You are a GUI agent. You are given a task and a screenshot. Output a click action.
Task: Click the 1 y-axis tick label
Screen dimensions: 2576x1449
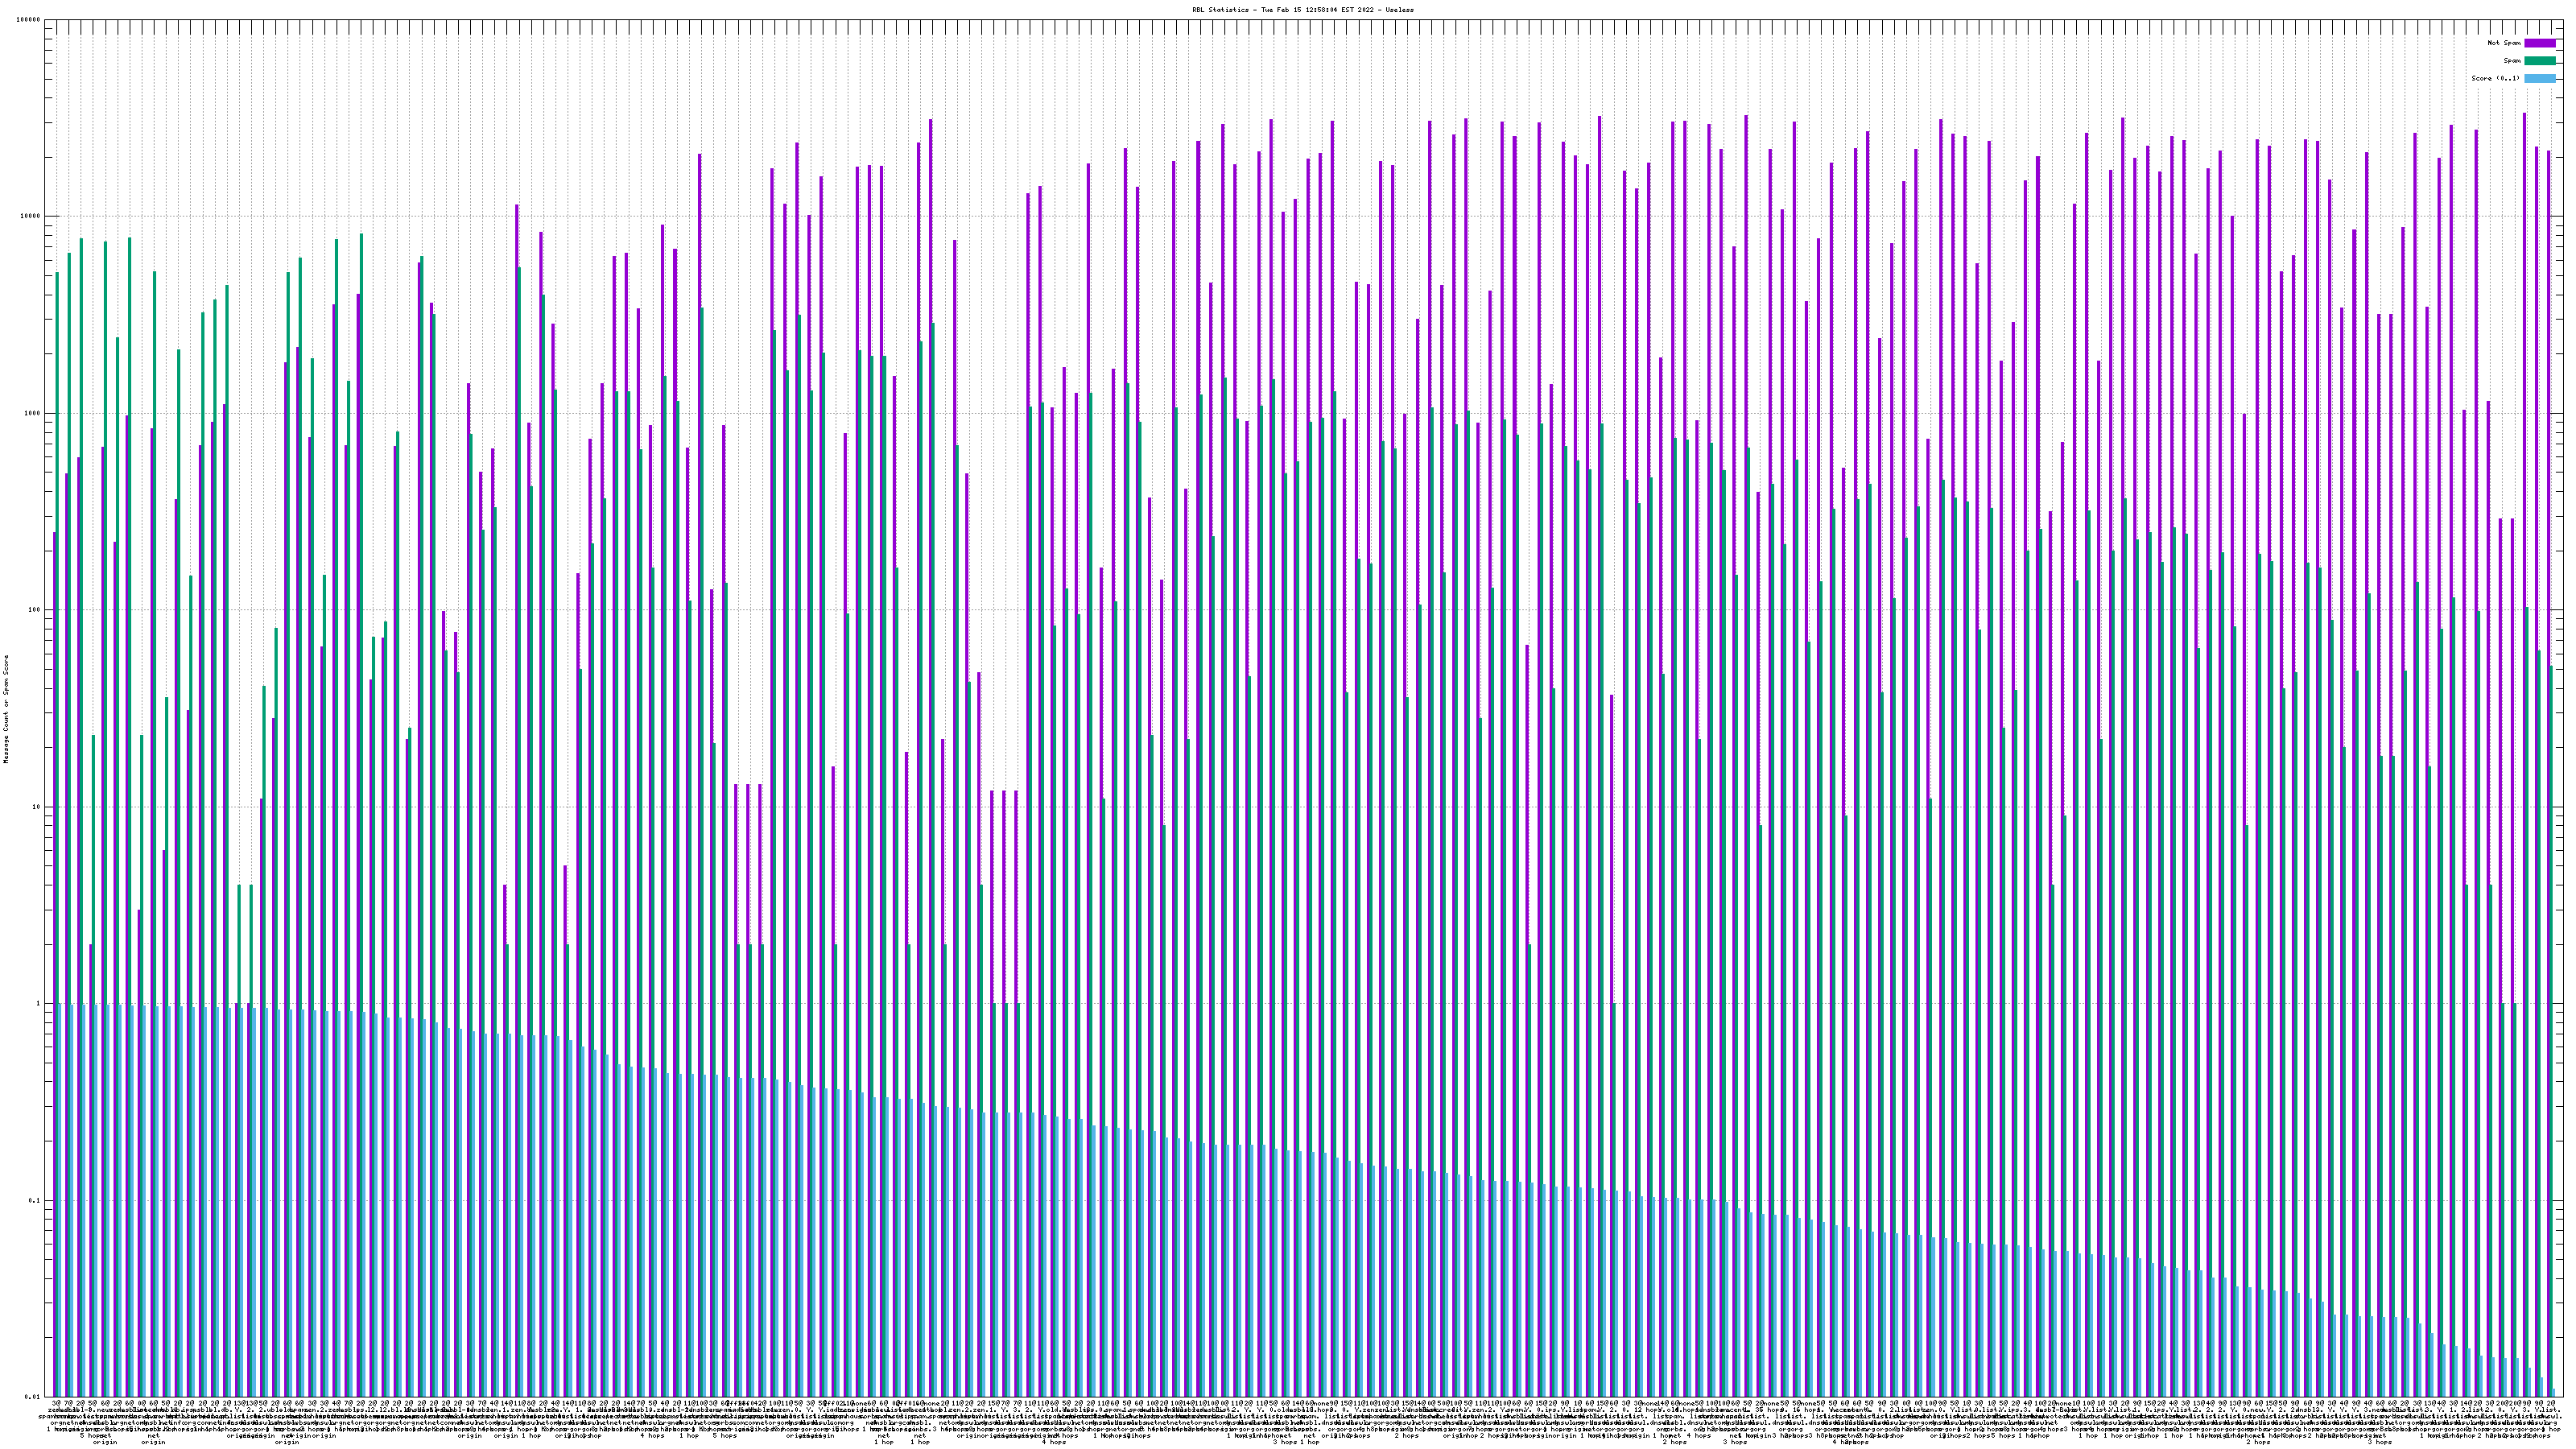[39, 1003]
